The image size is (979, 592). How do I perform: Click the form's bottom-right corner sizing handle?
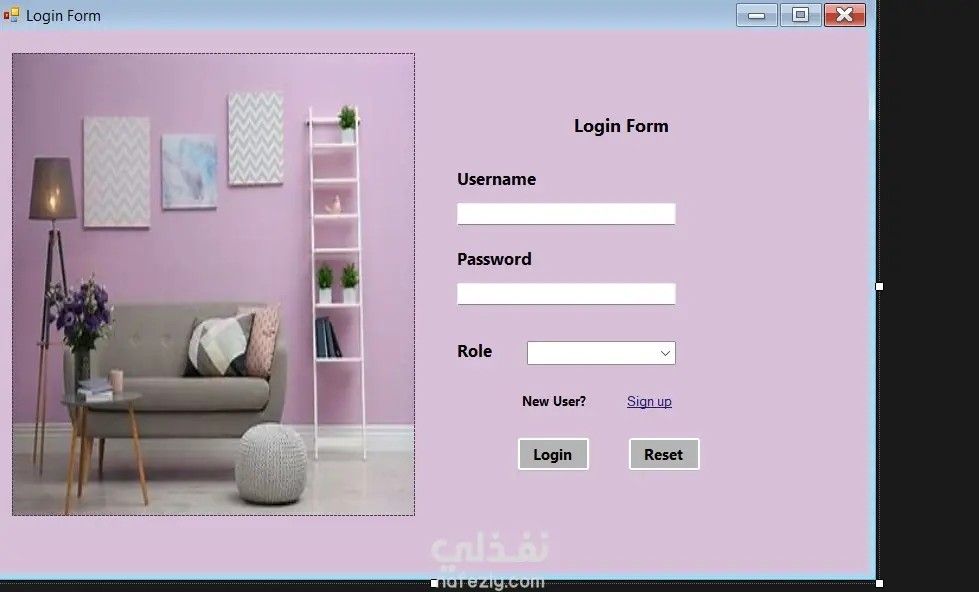tap(880, 583)
